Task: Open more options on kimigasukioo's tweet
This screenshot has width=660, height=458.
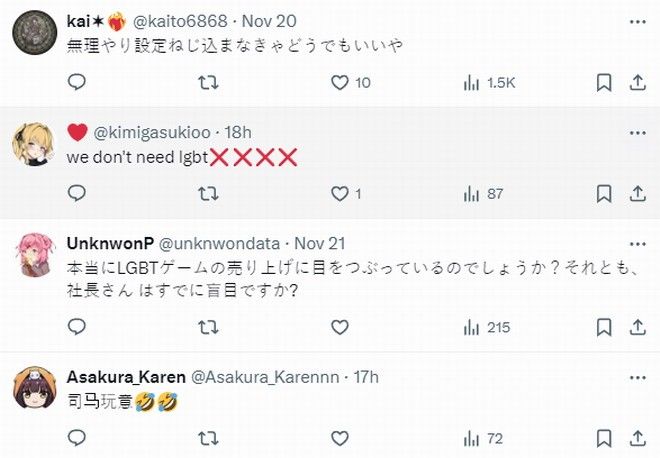Action: pos(635,131)
